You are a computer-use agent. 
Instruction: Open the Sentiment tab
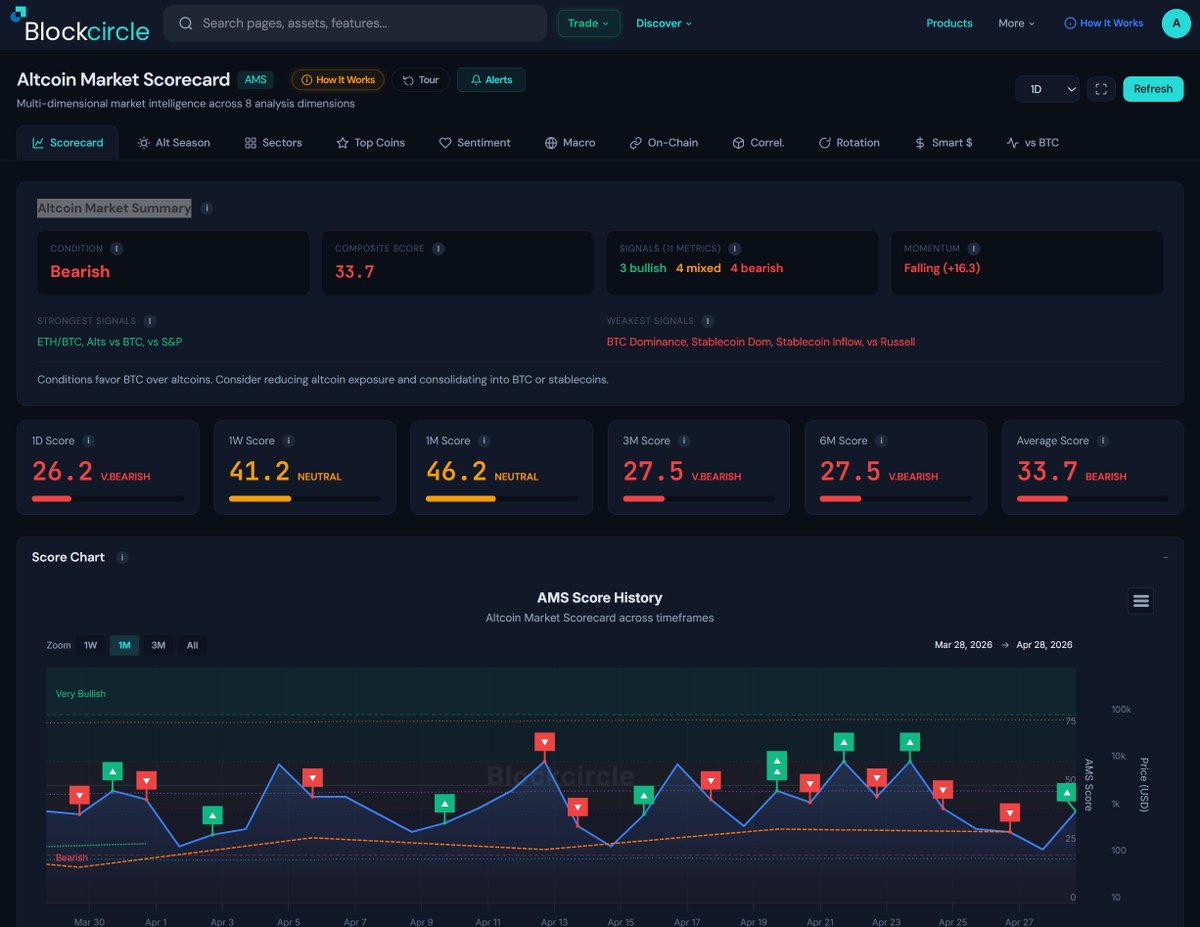pyautogui.click(x=475, y=143)
